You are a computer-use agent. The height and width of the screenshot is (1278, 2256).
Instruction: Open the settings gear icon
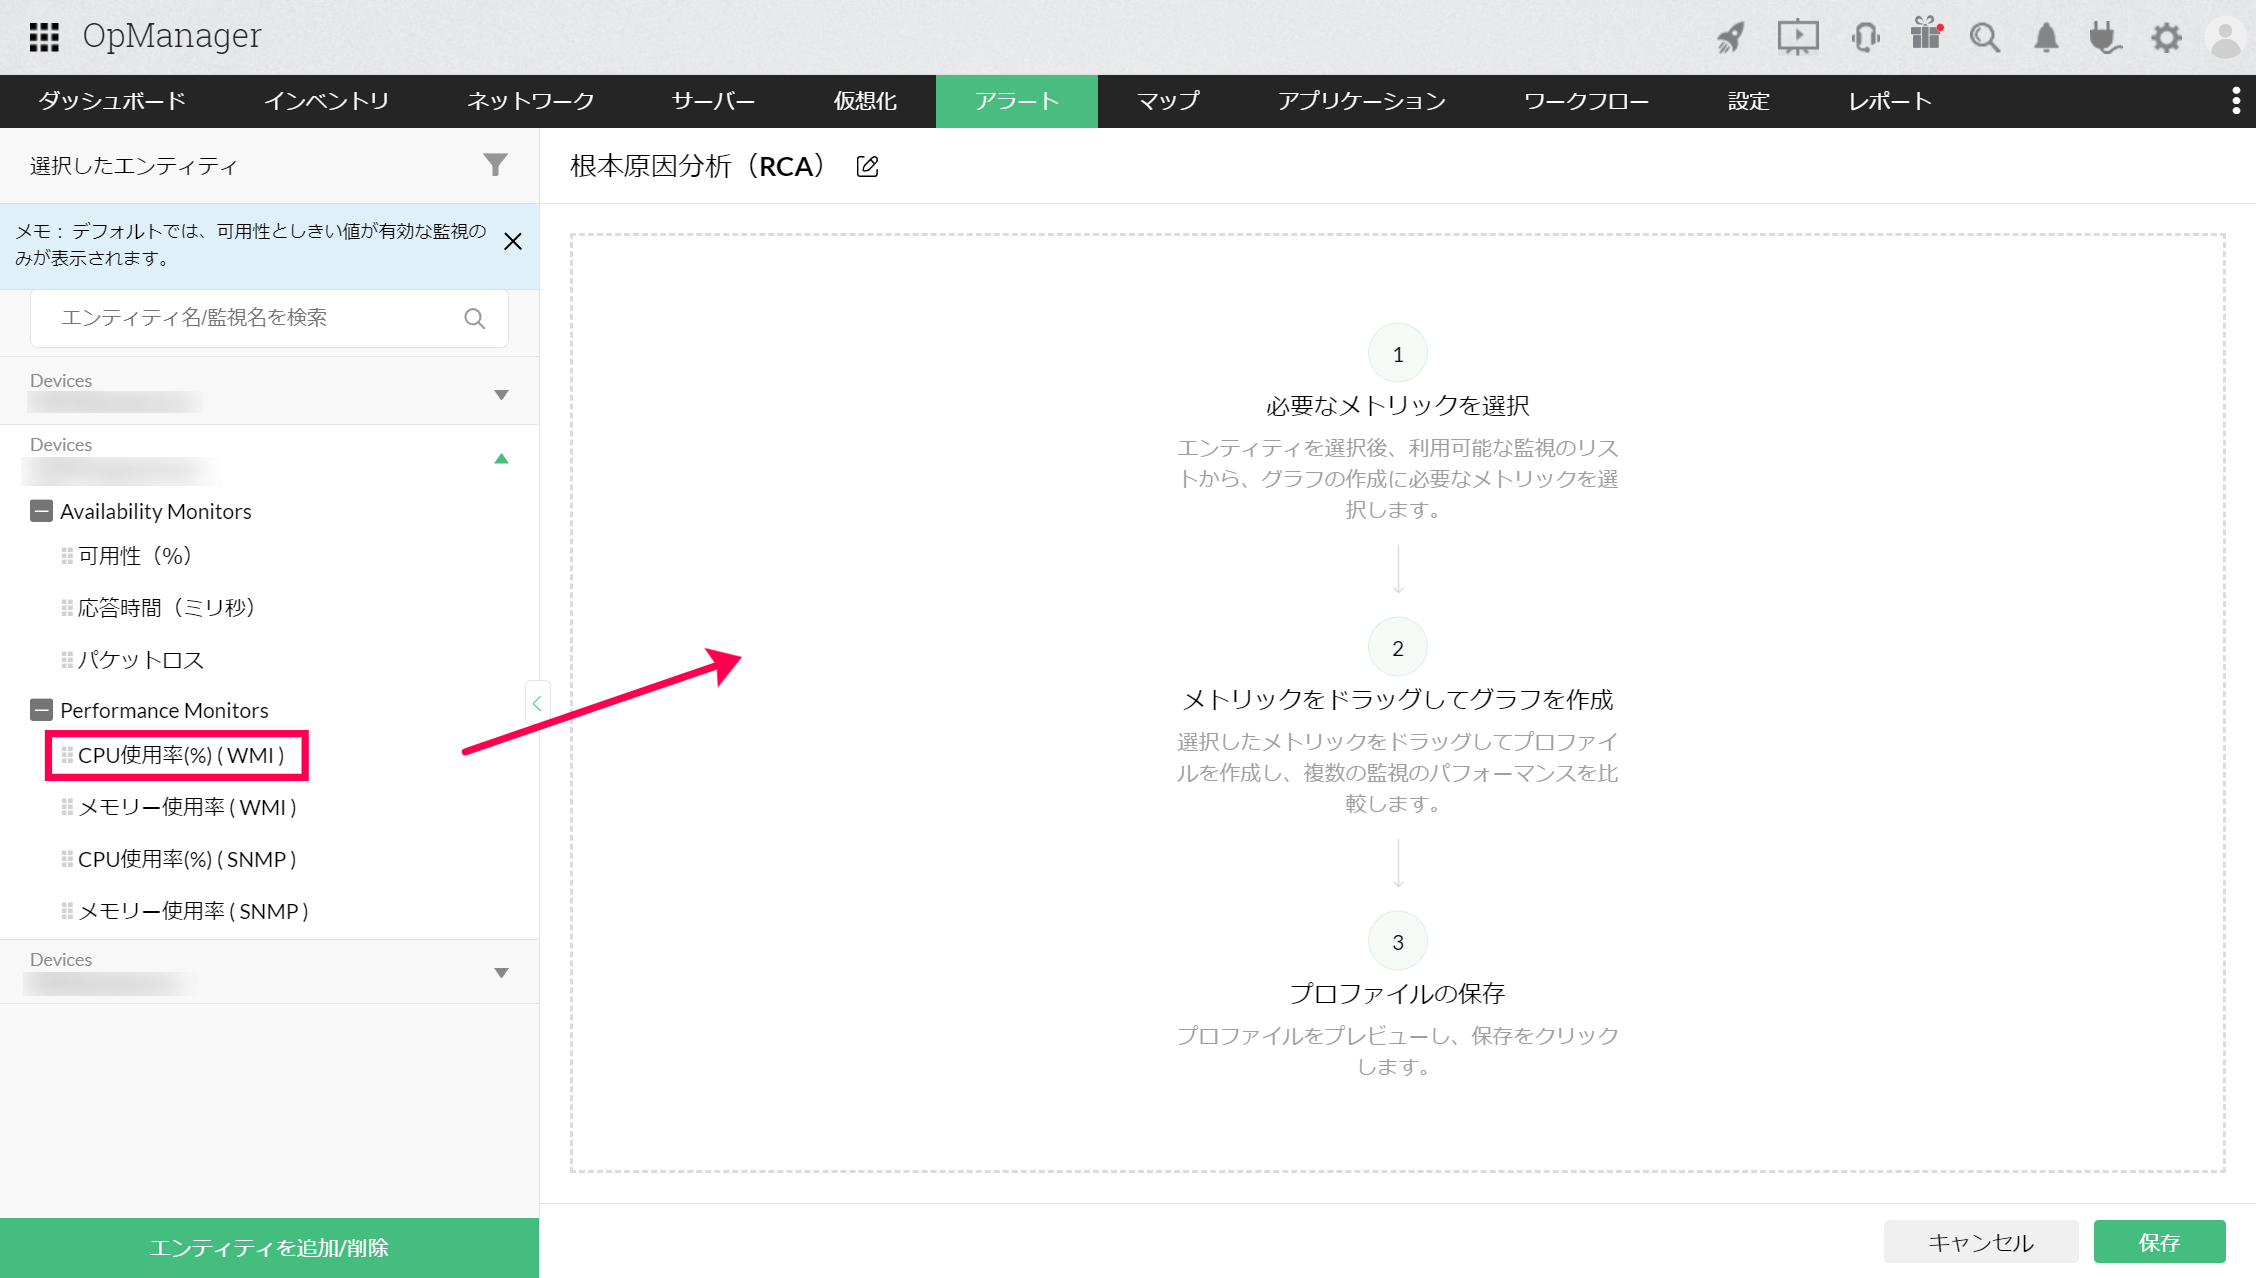point(2166,38)
